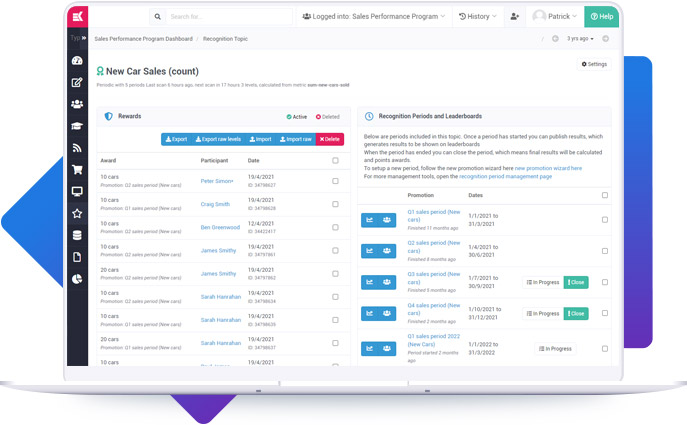Select all rewards with the header checkbox

(335, 160)
